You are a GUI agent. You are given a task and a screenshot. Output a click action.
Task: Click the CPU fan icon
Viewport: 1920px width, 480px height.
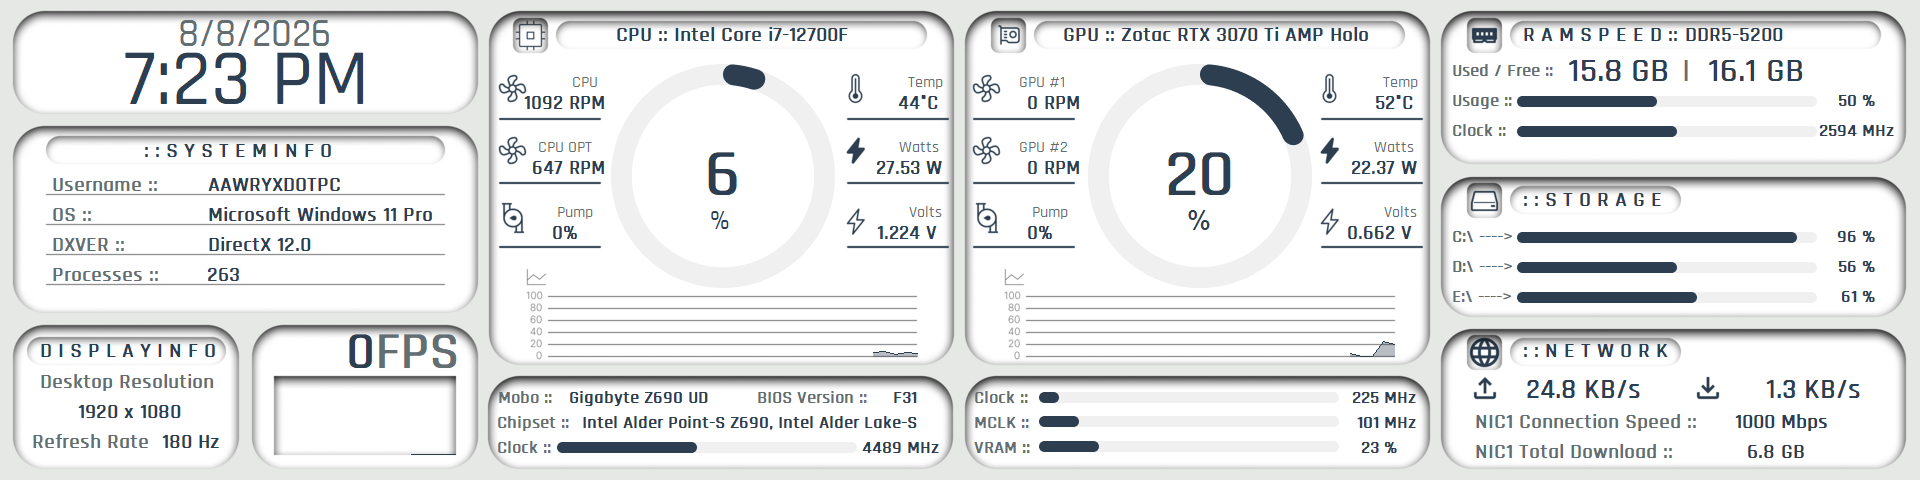pos(512,89)
